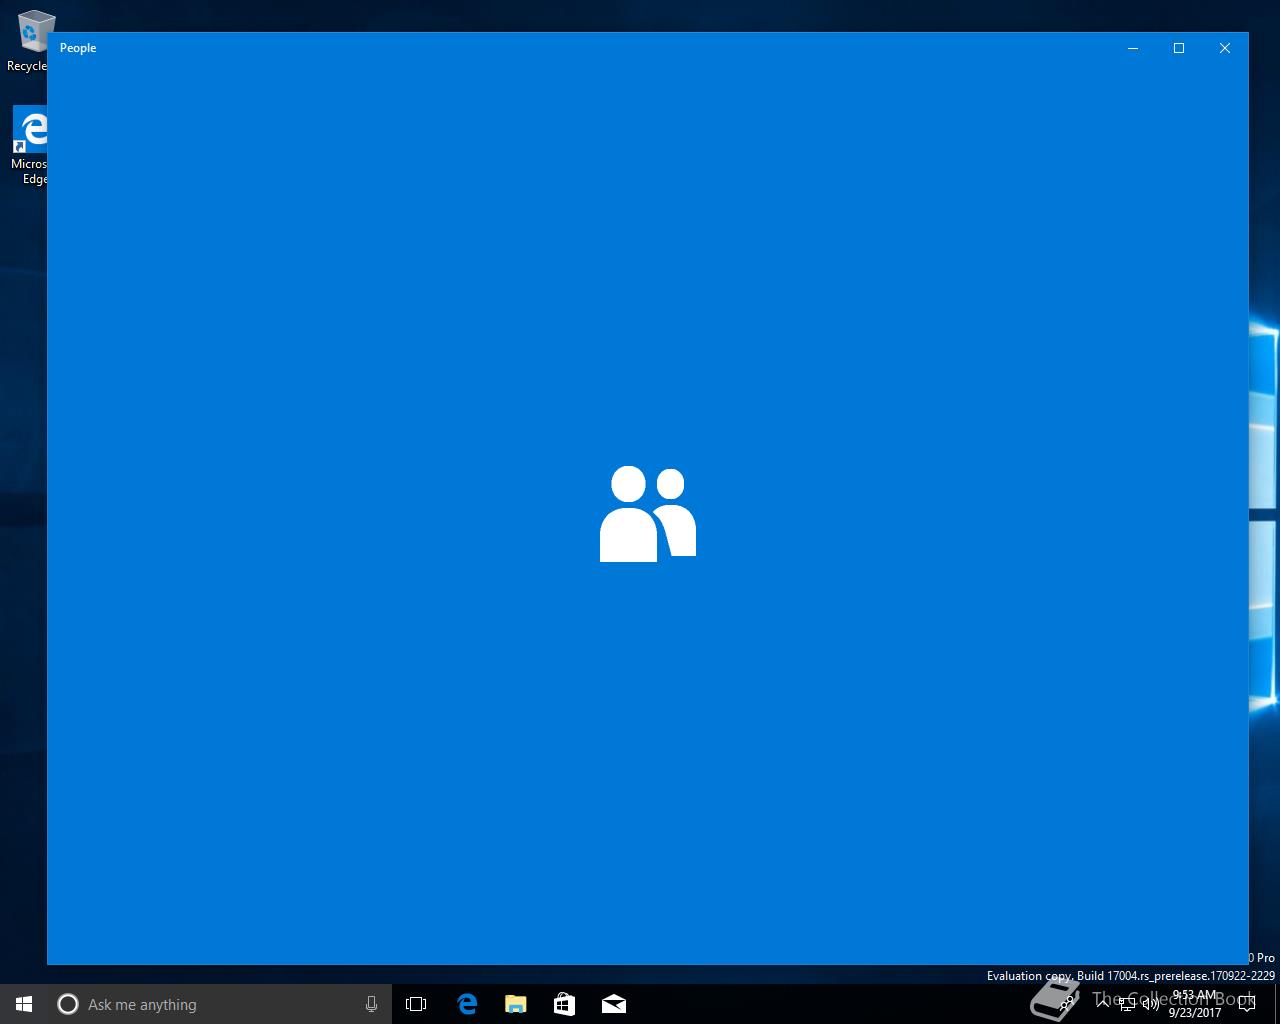Viewport: 1280px width, 1024px height.
Task: Launch Microsoft Edge from the taskbar
Action: tap(466, 1004)
